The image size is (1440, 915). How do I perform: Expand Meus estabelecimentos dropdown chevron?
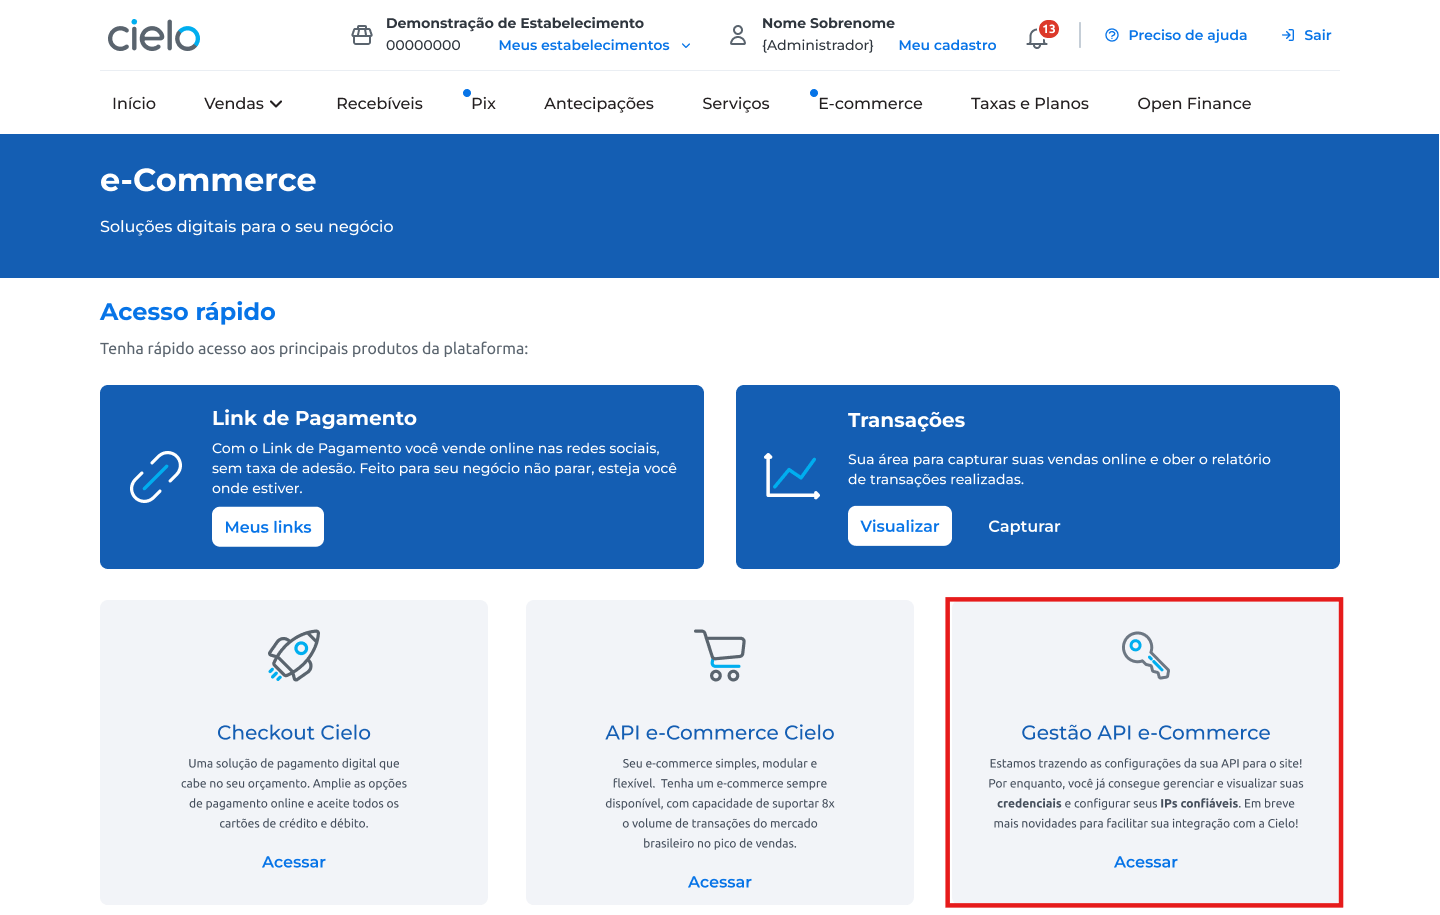[x=686, y=45]
